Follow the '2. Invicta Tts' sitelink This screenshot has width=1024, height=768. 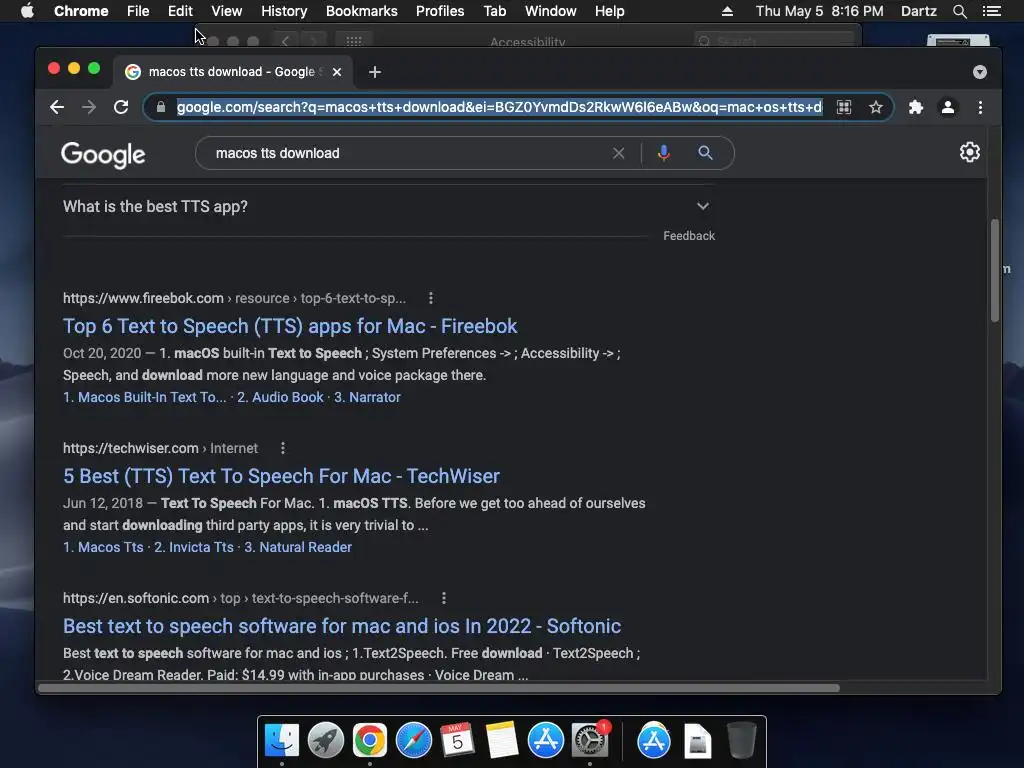point(193,547)
